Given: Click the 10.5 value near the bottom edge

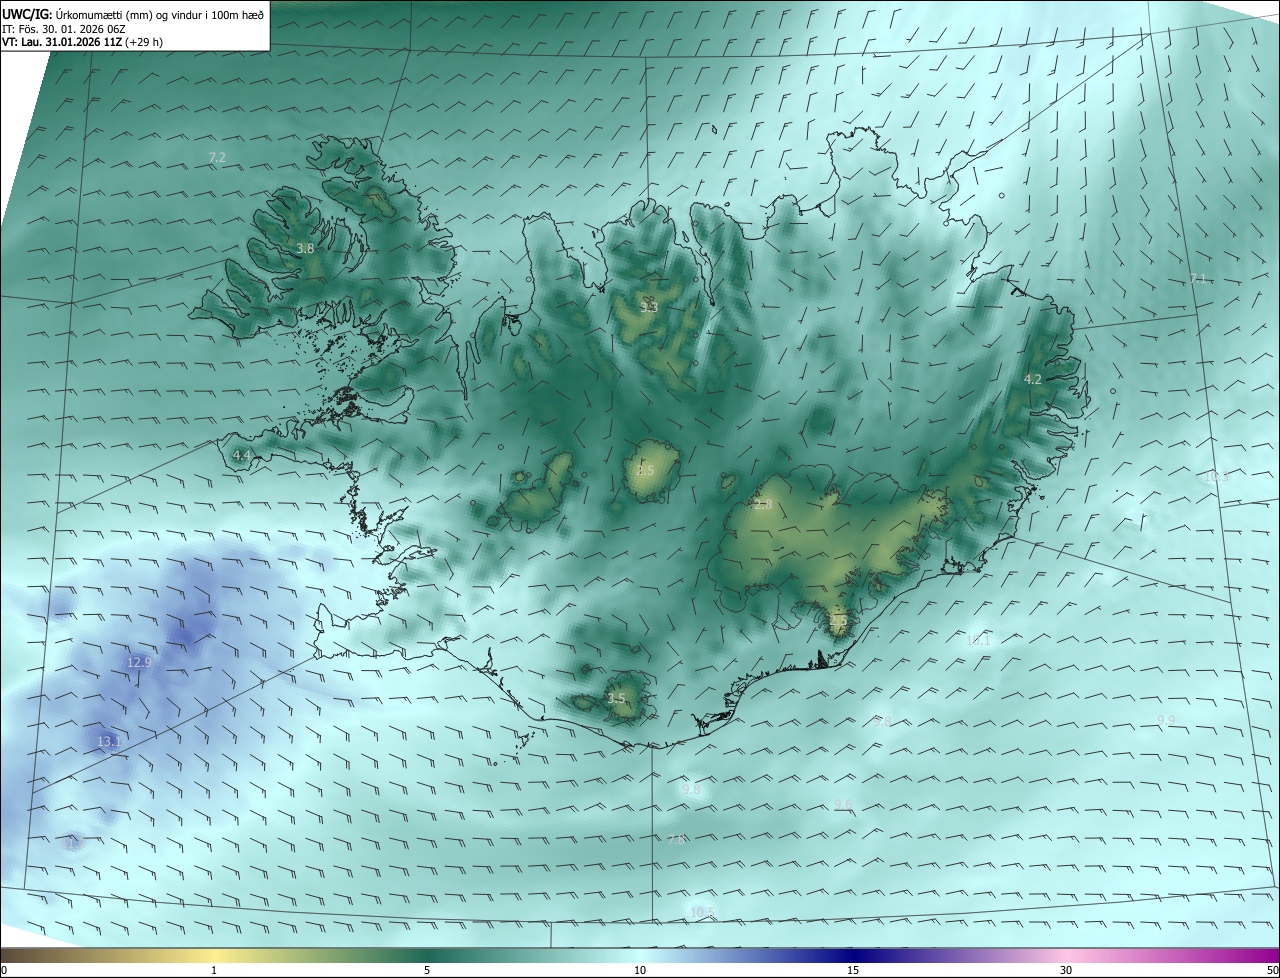Looking at the screenshot, I should (x=703, y=911).
